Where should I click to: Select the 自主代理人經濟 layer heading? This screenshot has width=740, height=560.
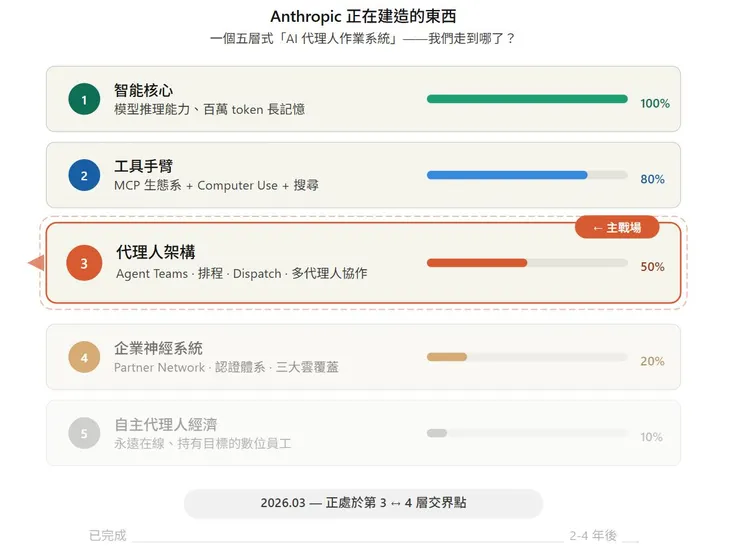click(165, 424)
